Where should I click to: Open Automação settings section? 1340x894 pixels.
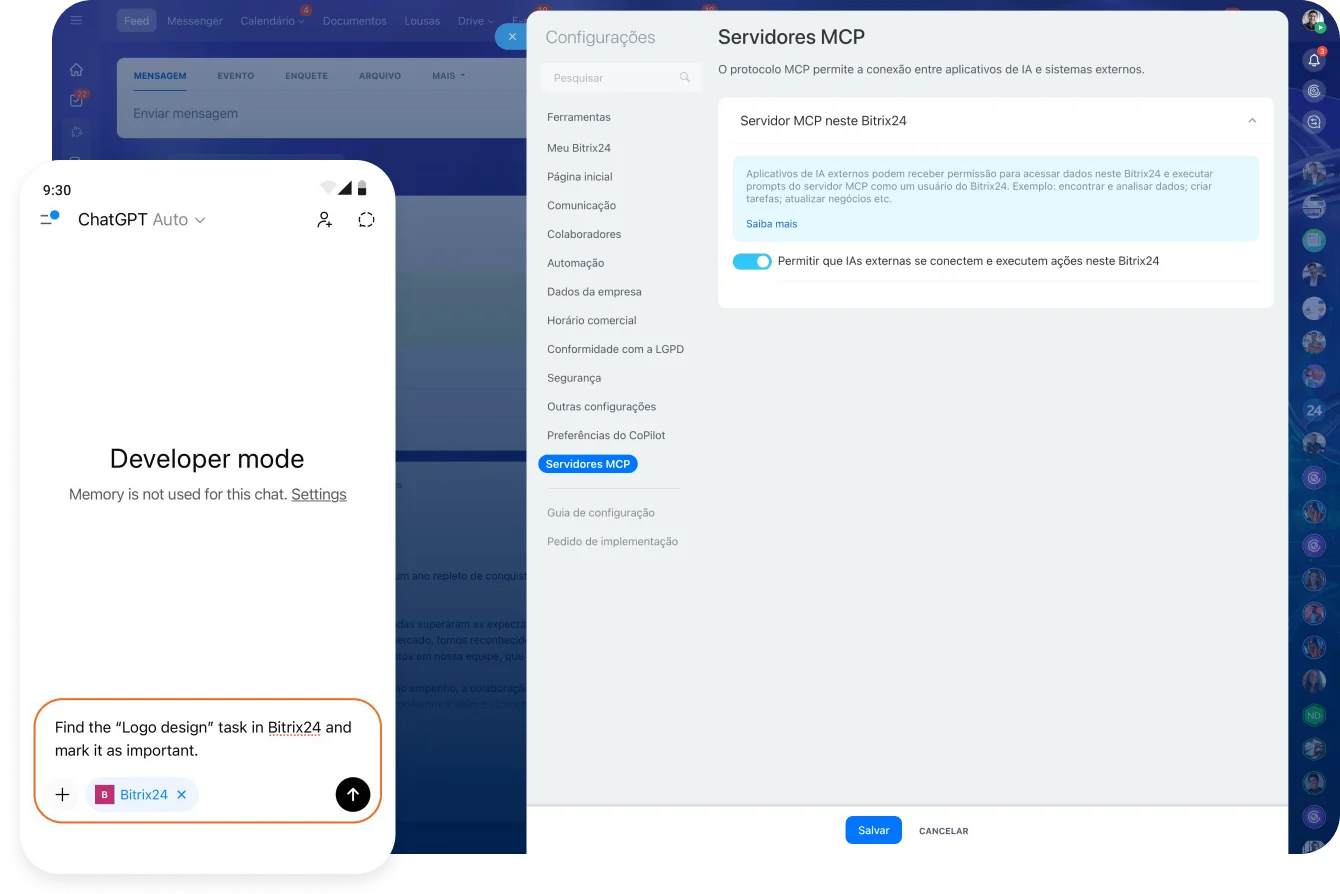576,263
